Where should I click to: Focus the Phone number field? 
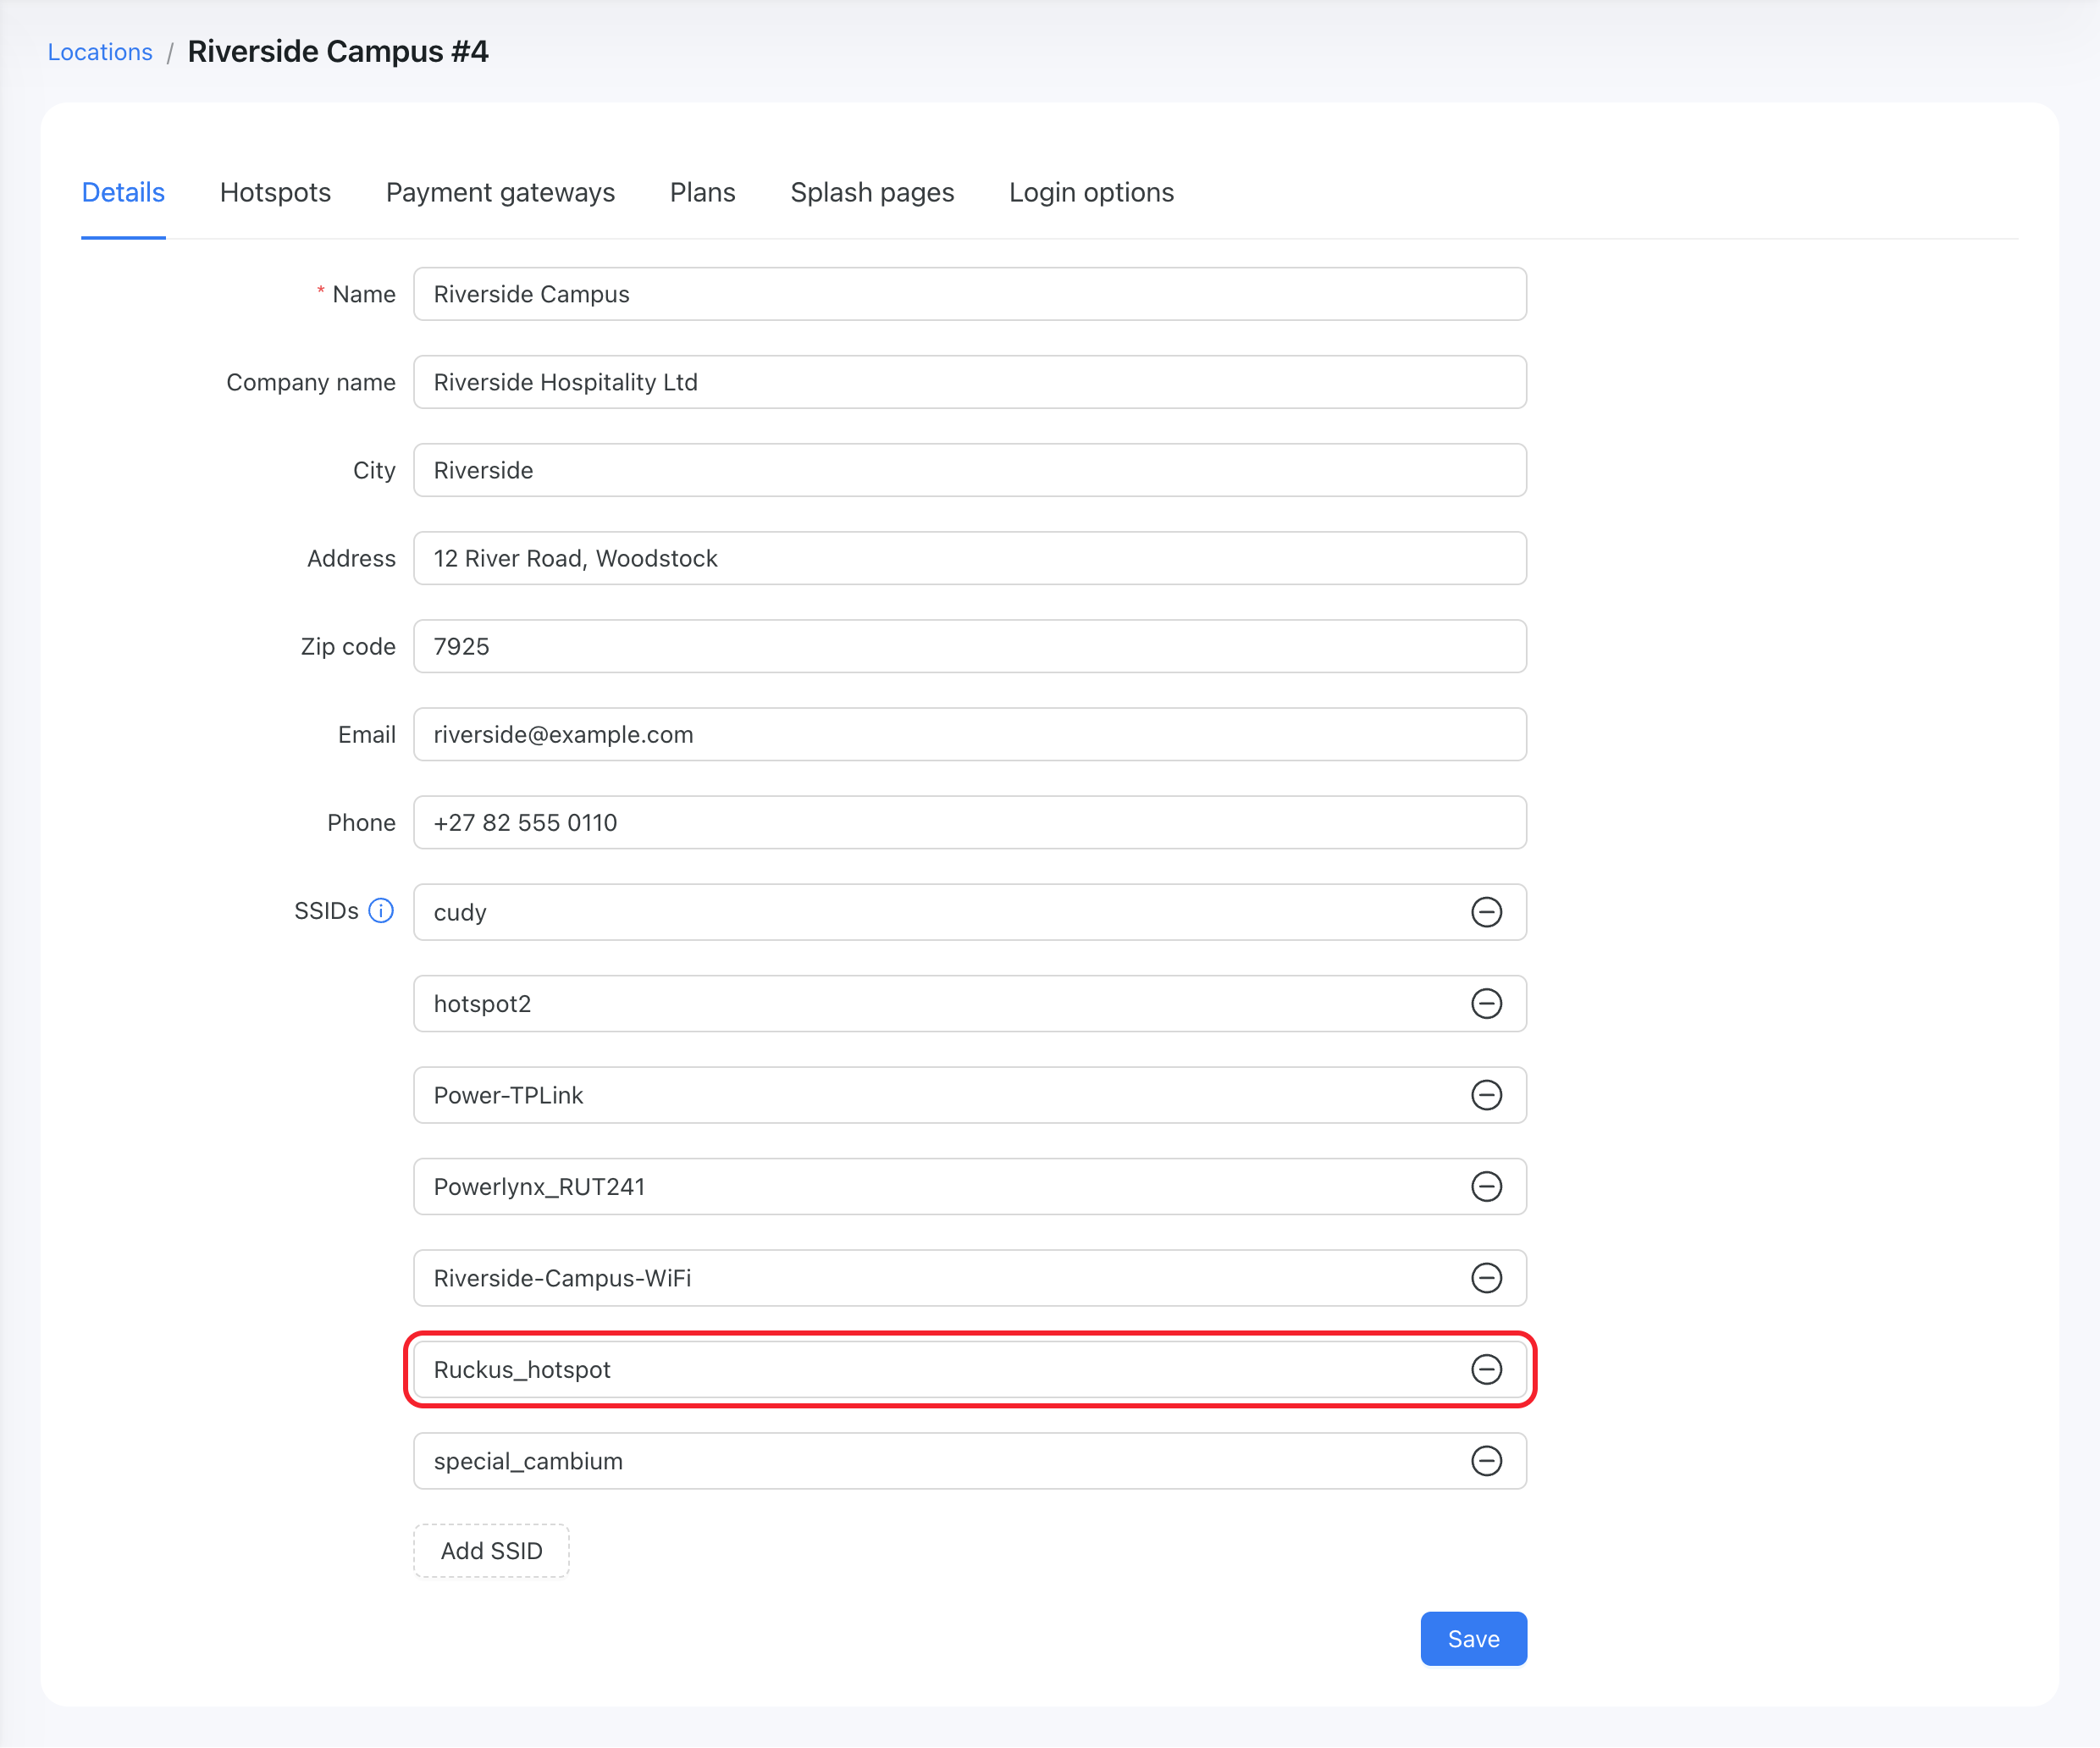(x=970, y=822)
